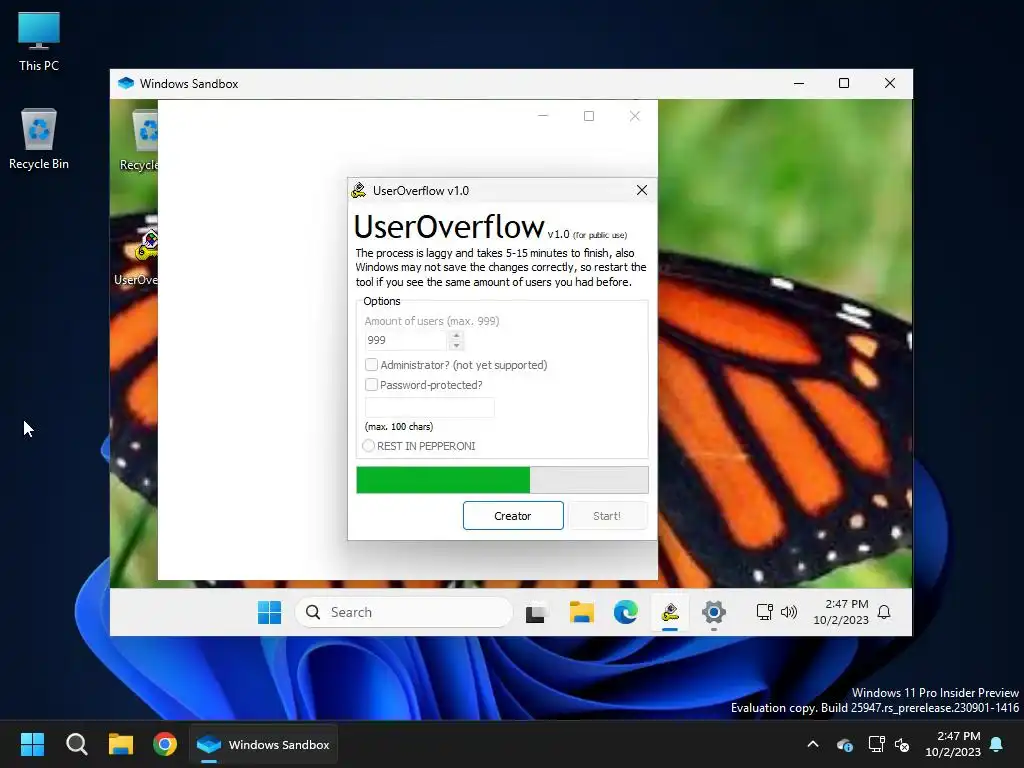Viewport: 1024px width, 768px height.
Task: Select the UserOverflow shortcut on the Sandbox desktop
Action: coord(136,258)
